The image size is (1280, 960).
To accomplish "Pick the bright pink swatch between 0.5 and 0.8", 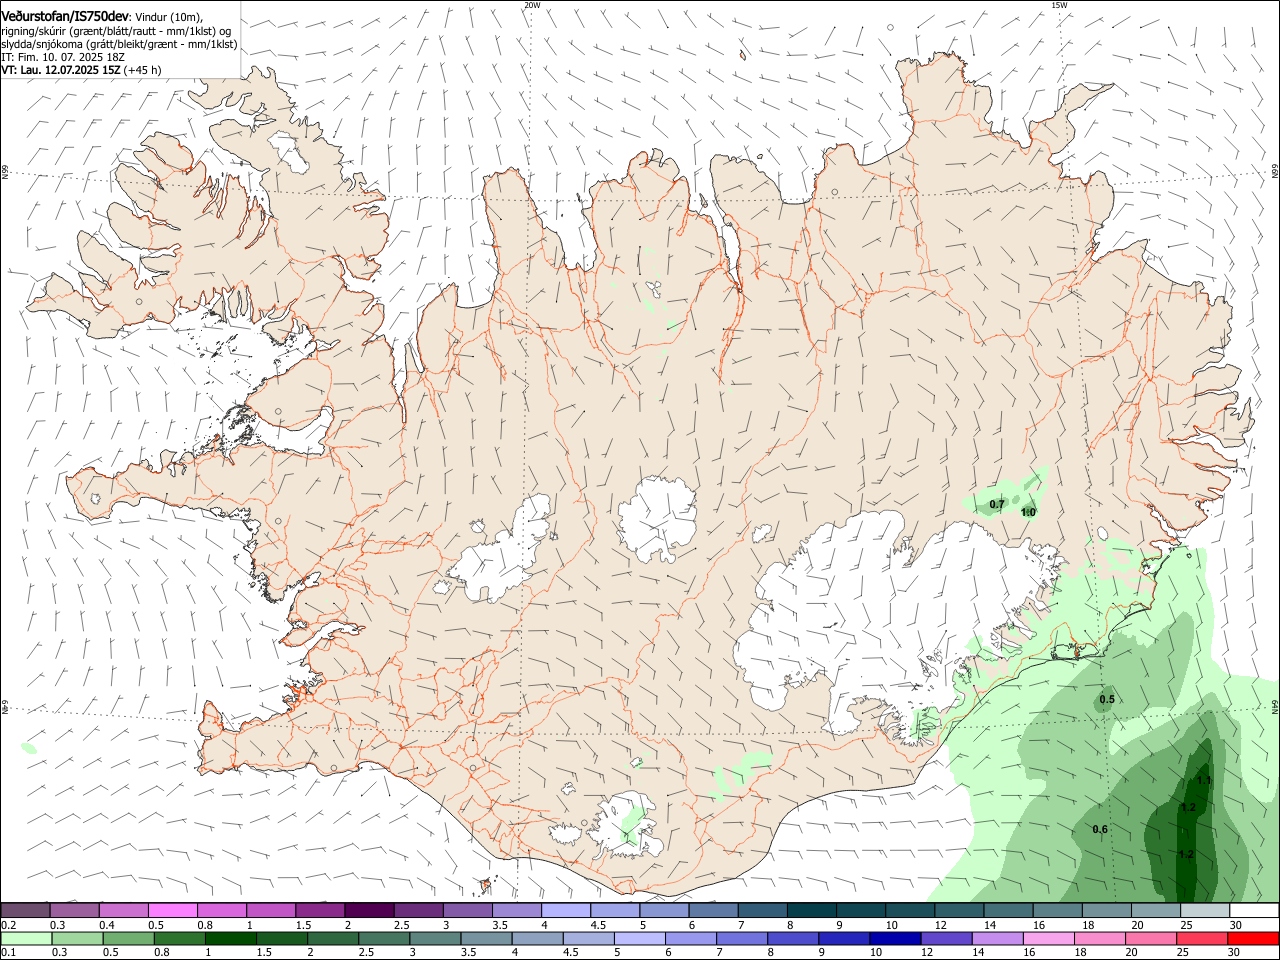I will point(172,910).
